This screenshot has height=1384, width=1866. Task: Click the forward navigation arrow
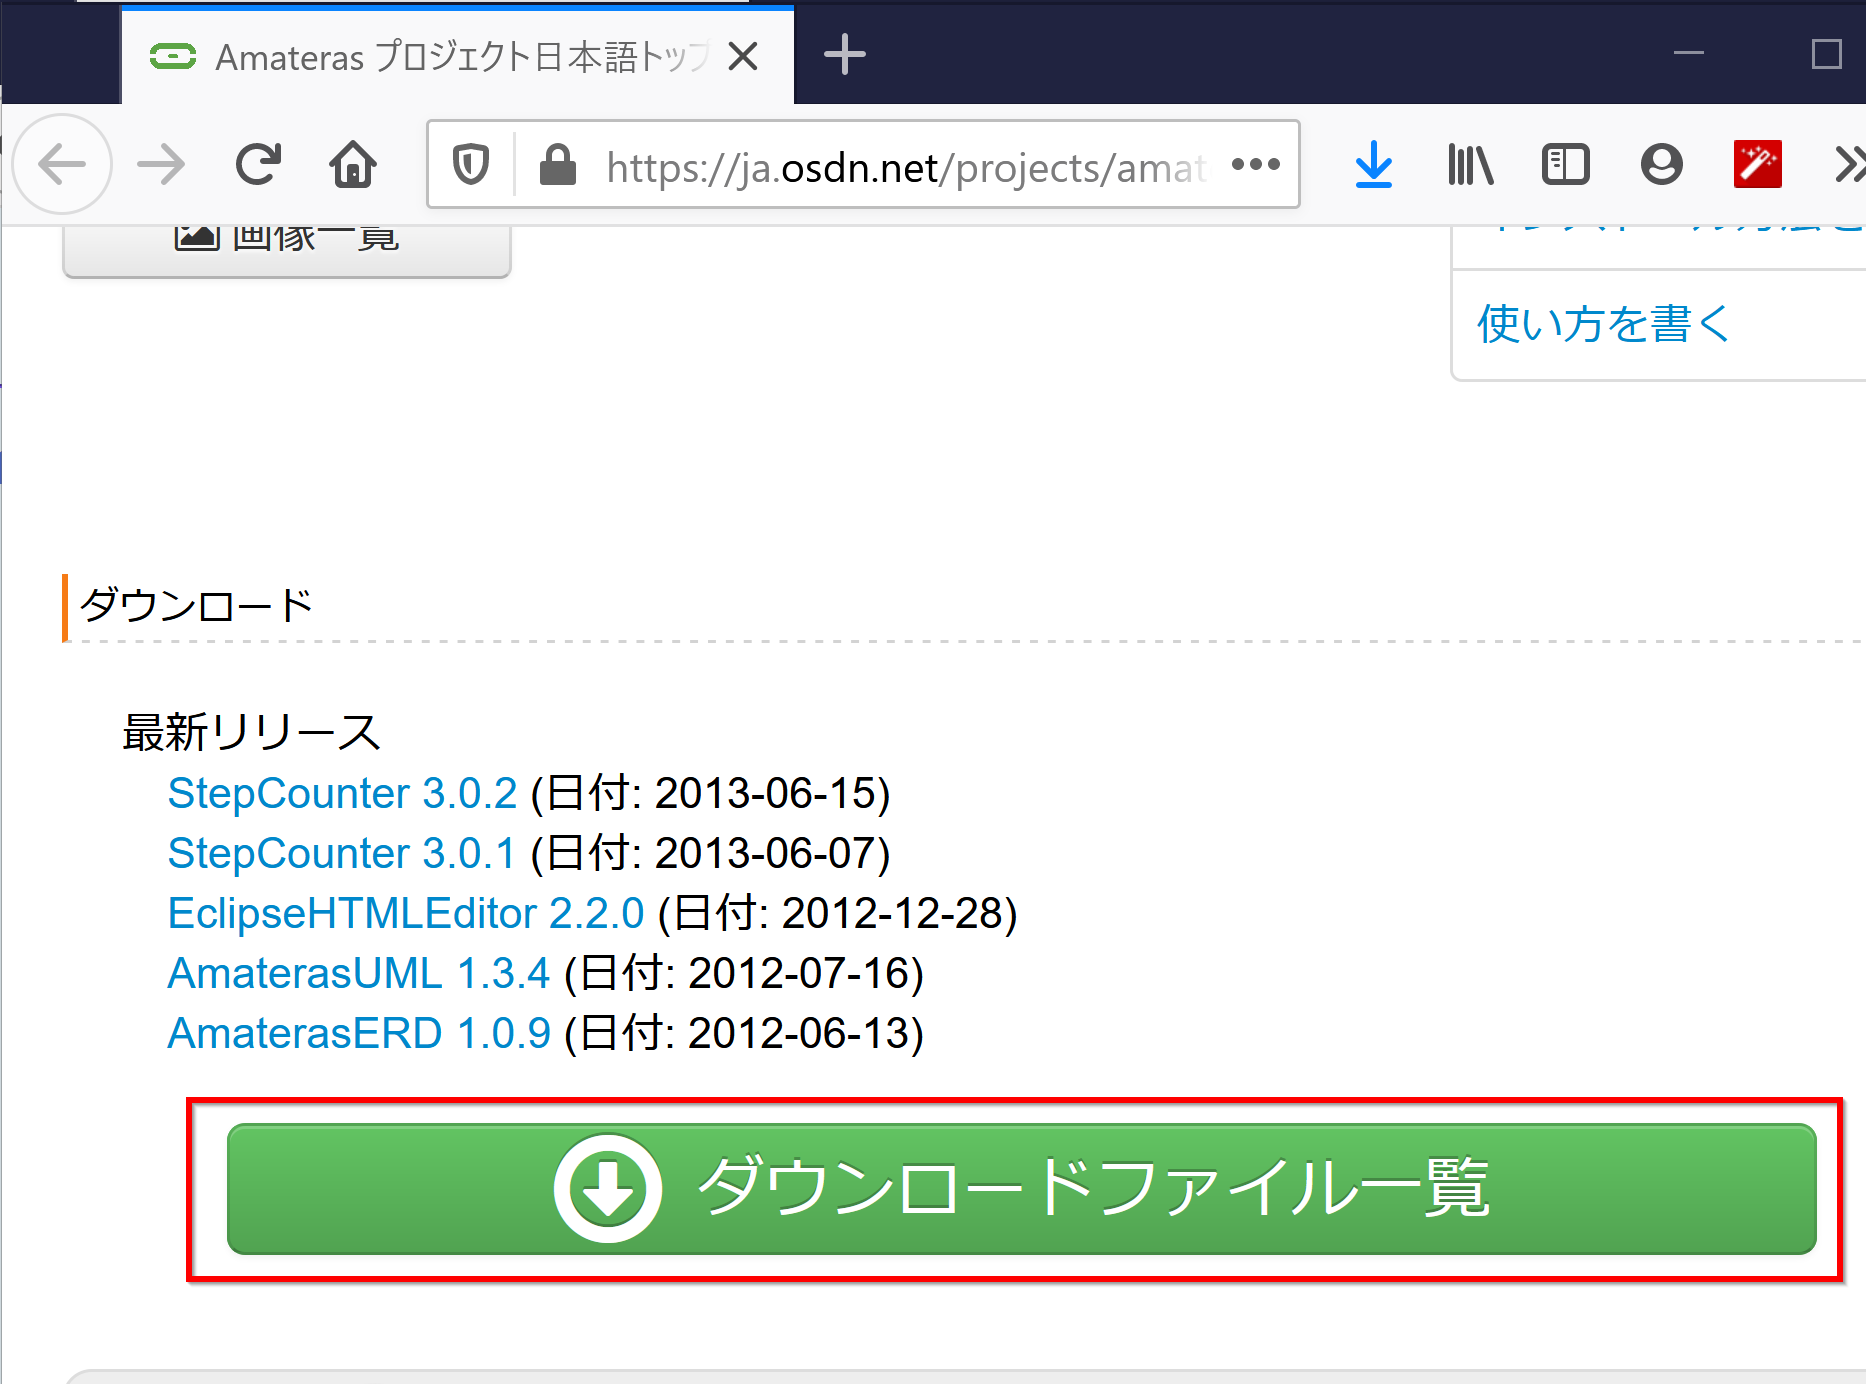point(161,164)
